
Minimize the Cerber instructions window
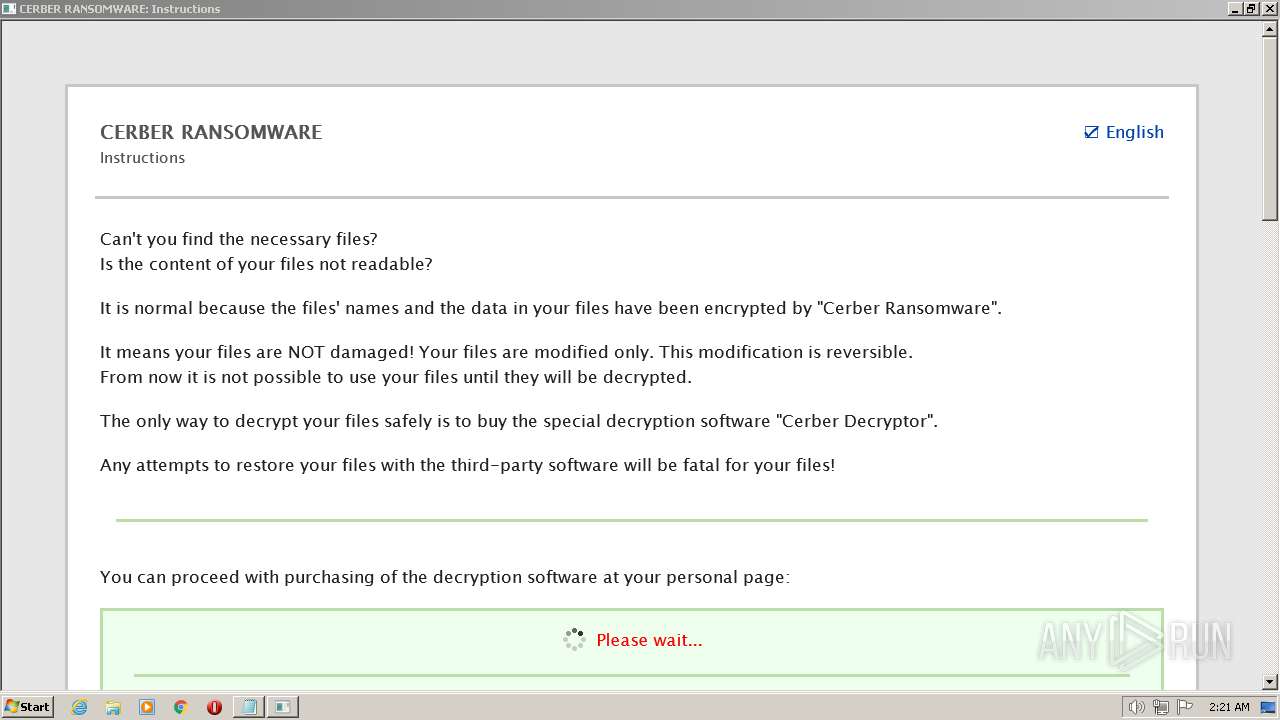click(1235, 9)
